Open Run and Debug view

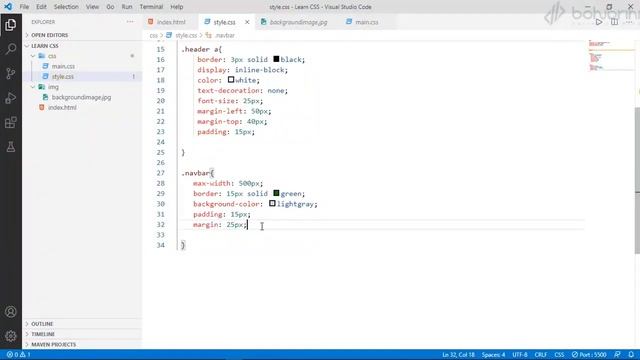click(x=11, y=98)
